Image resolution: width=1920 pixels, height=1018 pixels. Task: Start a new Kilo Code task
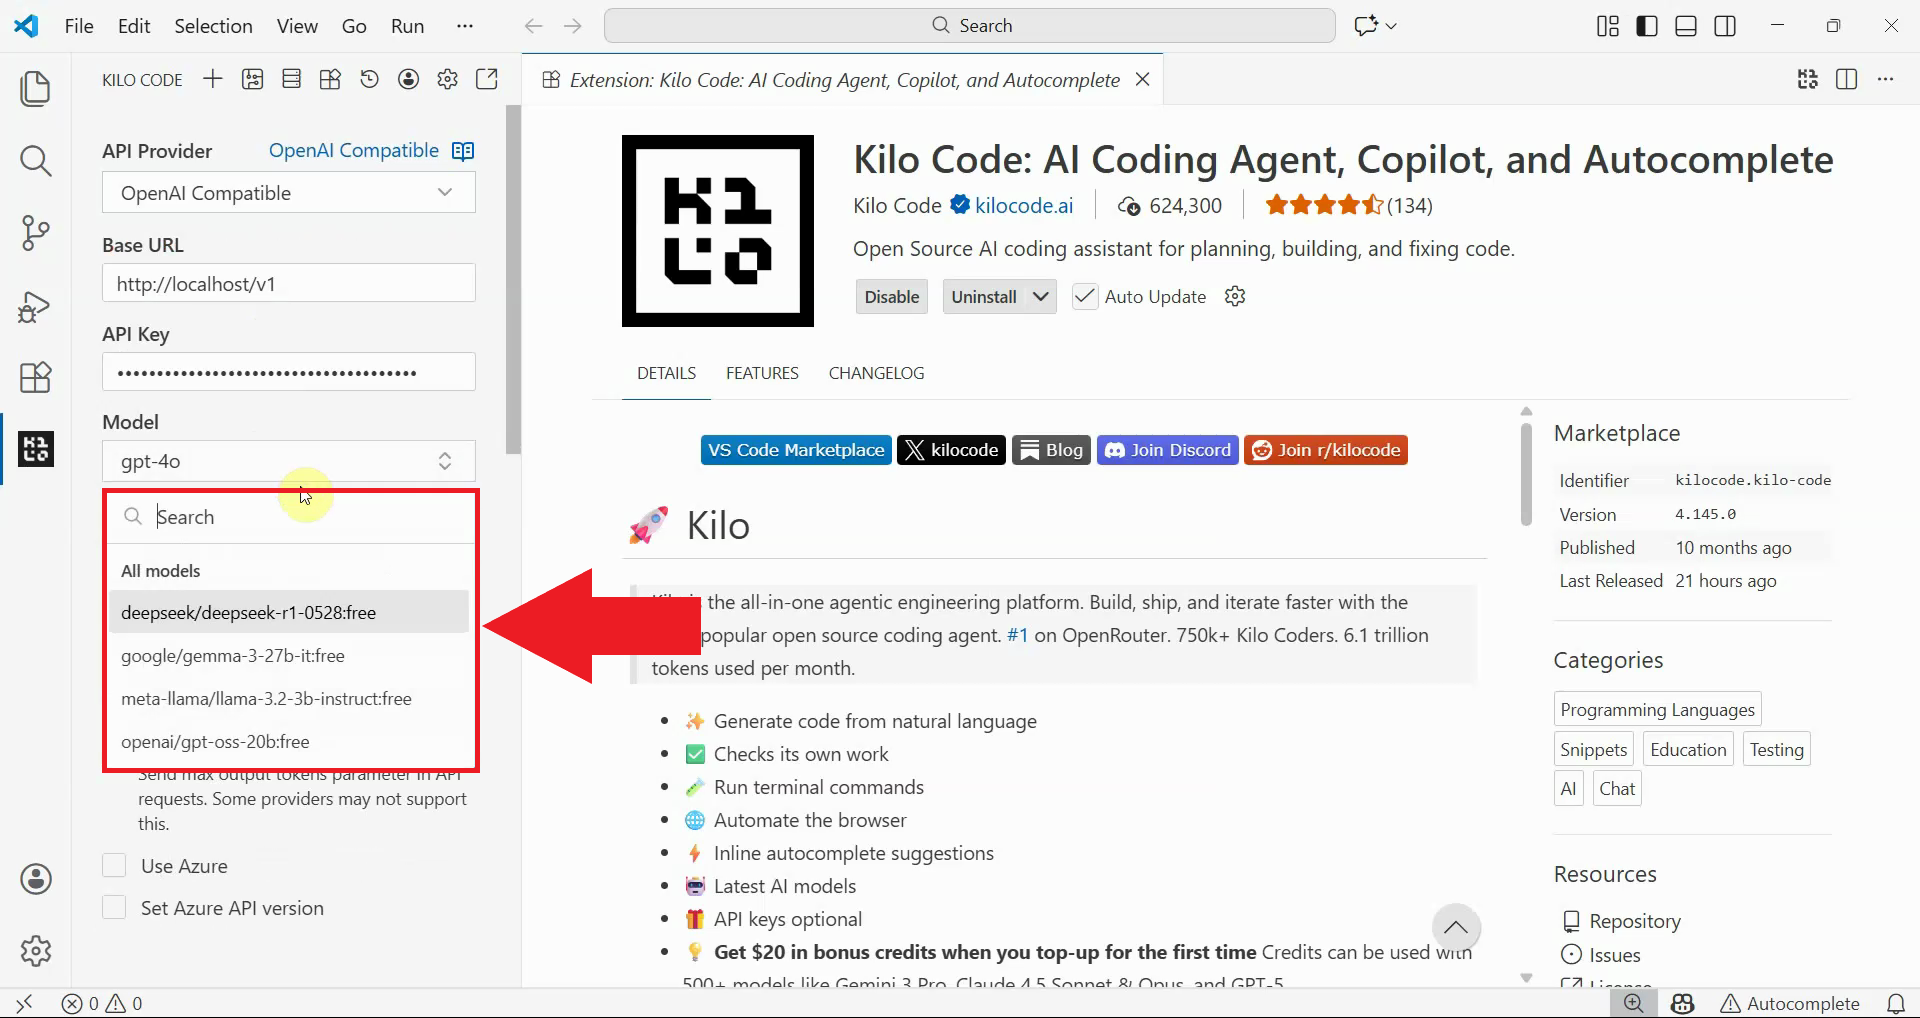click(x=212, y=80)
